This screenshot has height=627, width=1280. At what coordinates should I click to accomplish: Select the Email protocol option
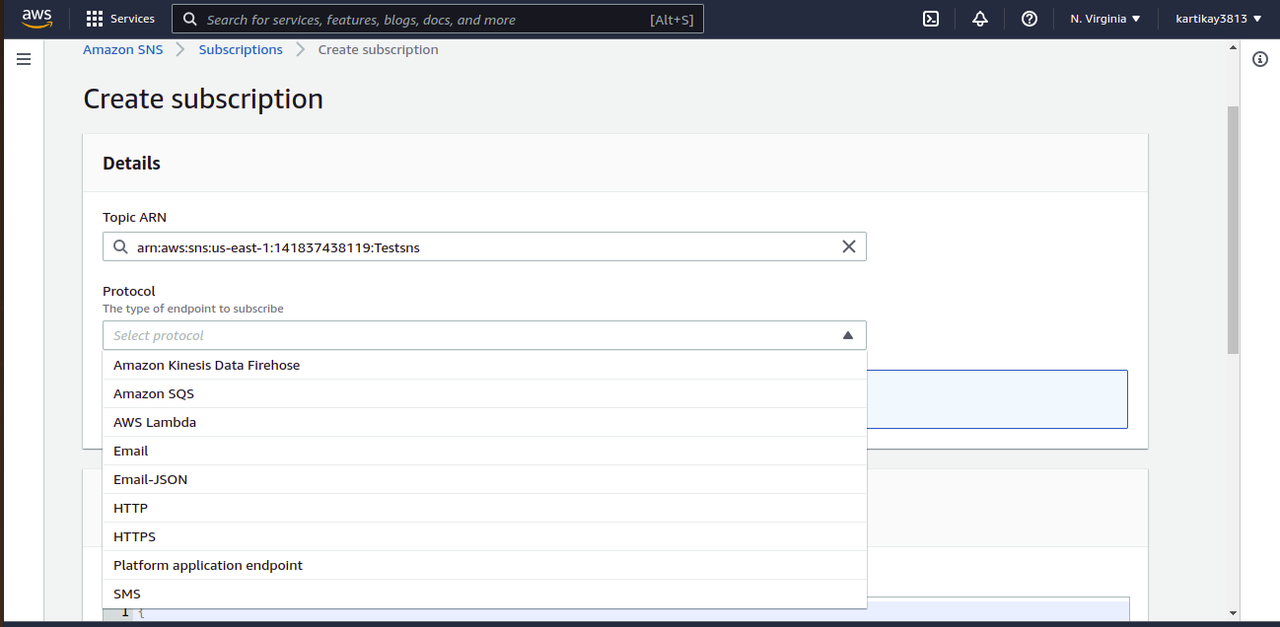click(484, 451)
